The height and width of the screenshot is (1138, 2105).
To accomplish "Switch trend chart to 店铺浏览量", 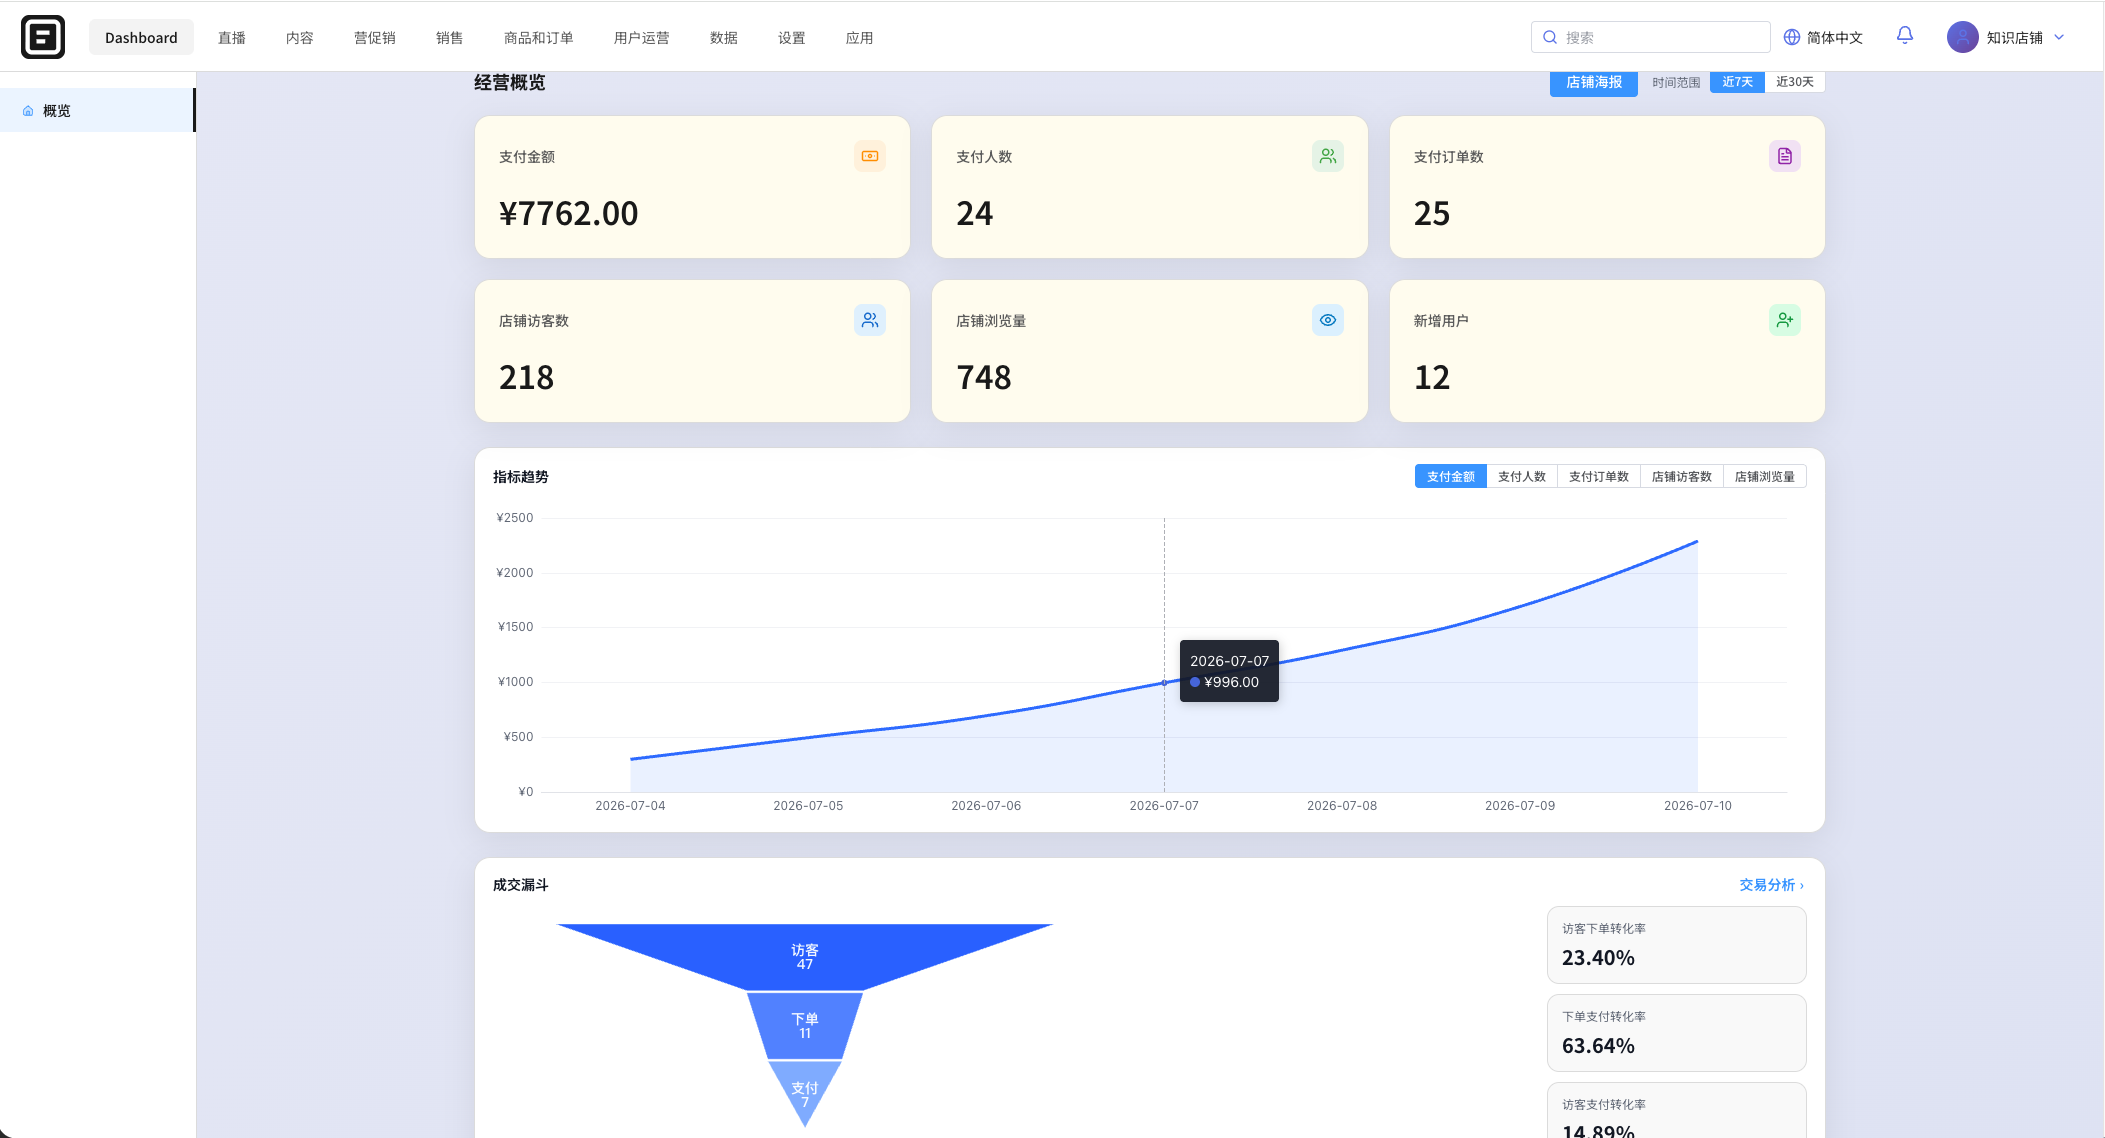I will (1765, 476).
